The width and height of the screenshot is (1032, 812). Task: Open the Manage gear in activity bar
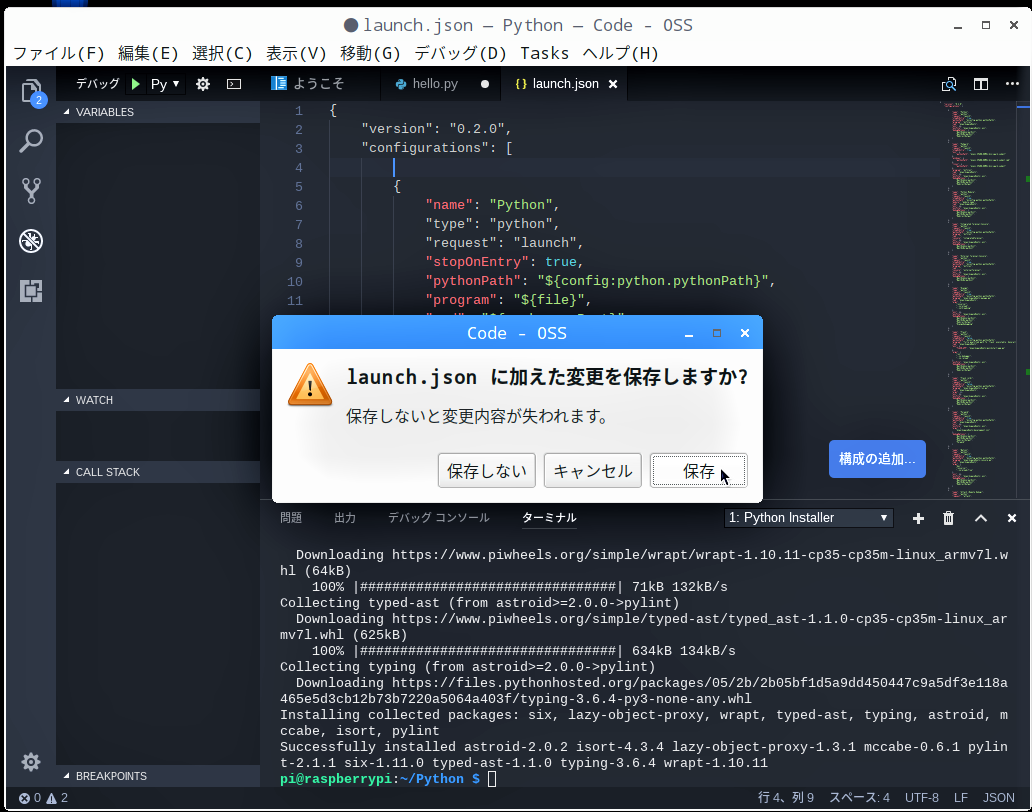(x=31, y=762)
